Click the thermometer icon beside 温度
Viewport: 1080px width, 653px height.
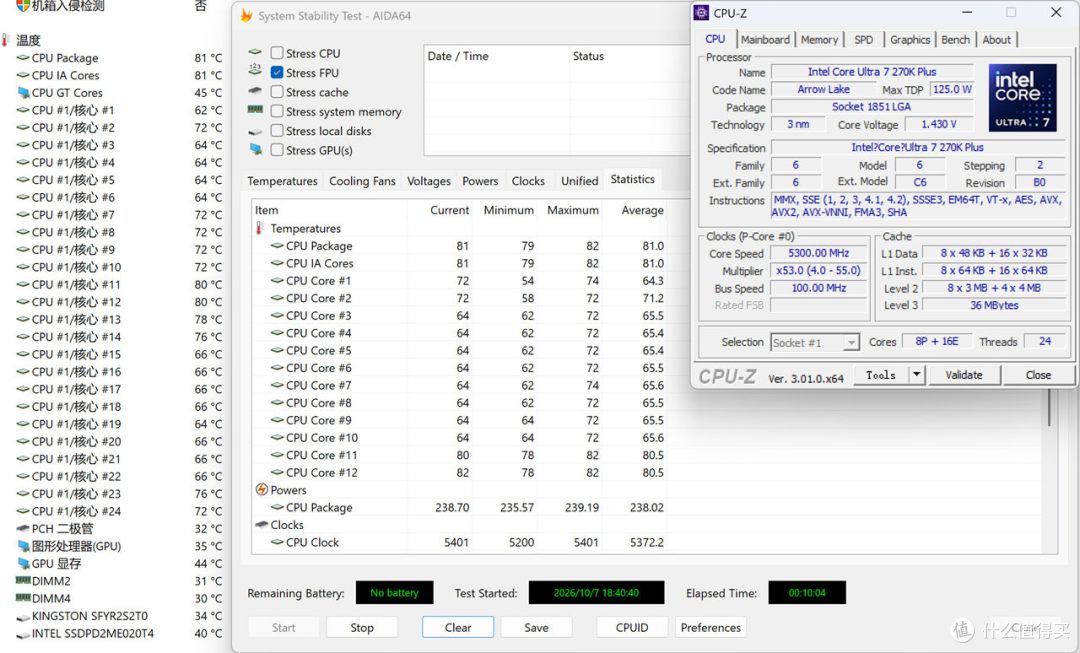6,40
